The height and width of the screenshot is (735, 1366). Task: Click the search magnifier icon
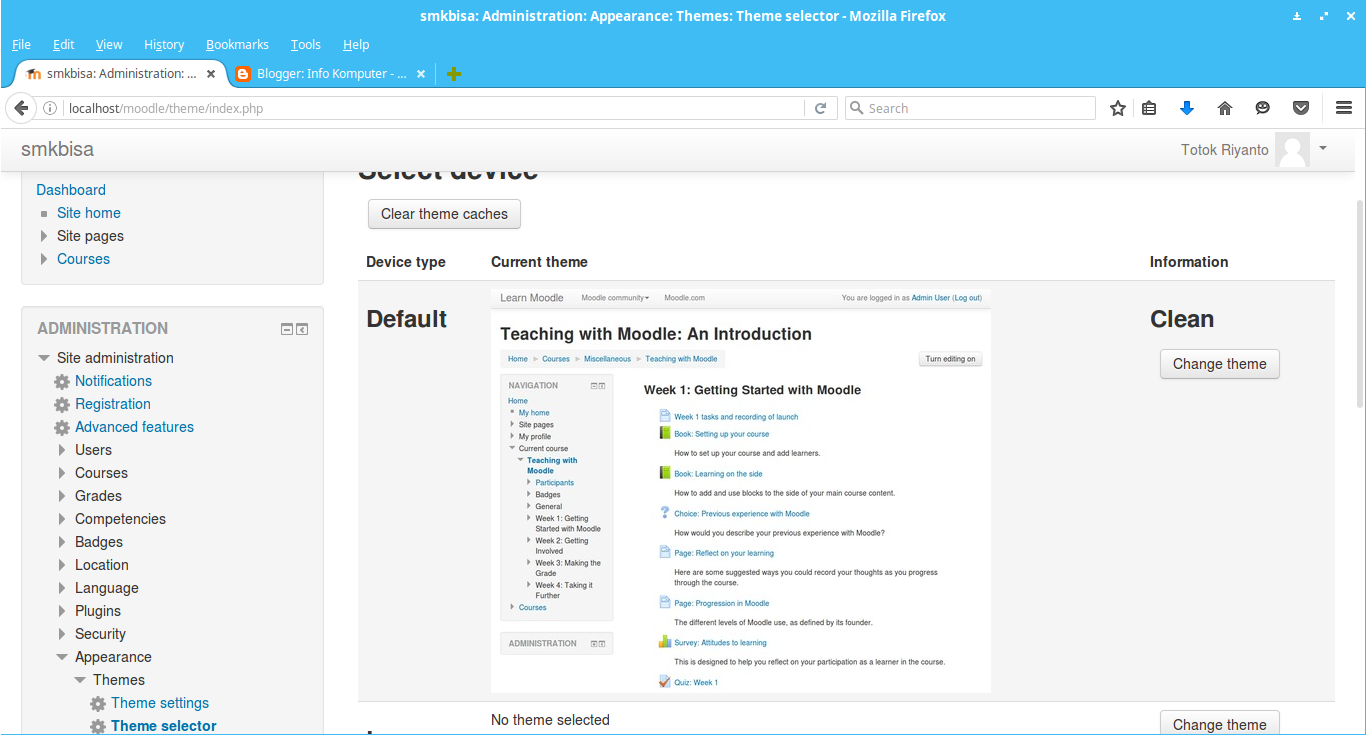coord(856,108)
